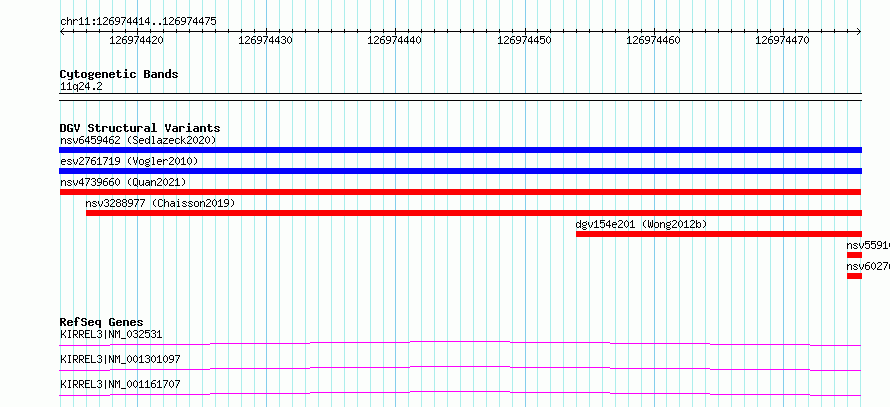890x407 pixels.
Task: Open variant nsv6459462 (Sedlazeck2020) label
Action: pyautogui.click(x=138, y=140)
